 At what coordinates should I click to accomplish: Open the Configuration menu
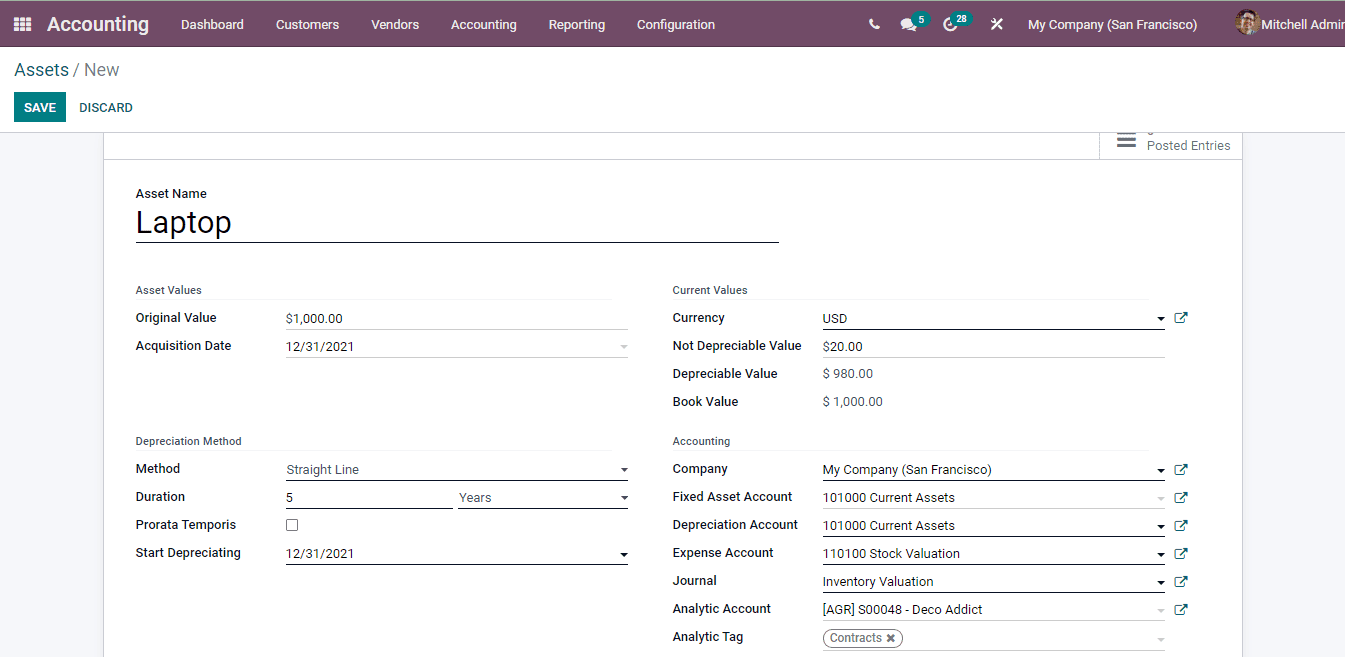(675, 24)
